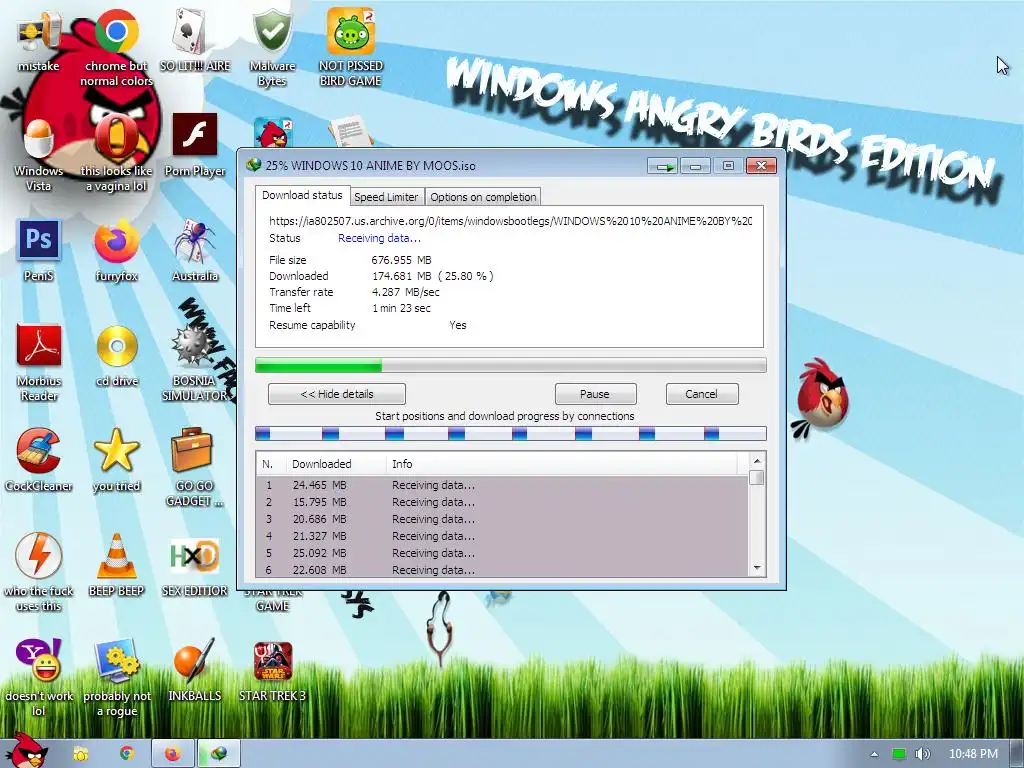Click the connections progress segments bar

pyautogui.click(x=511, y=433)
